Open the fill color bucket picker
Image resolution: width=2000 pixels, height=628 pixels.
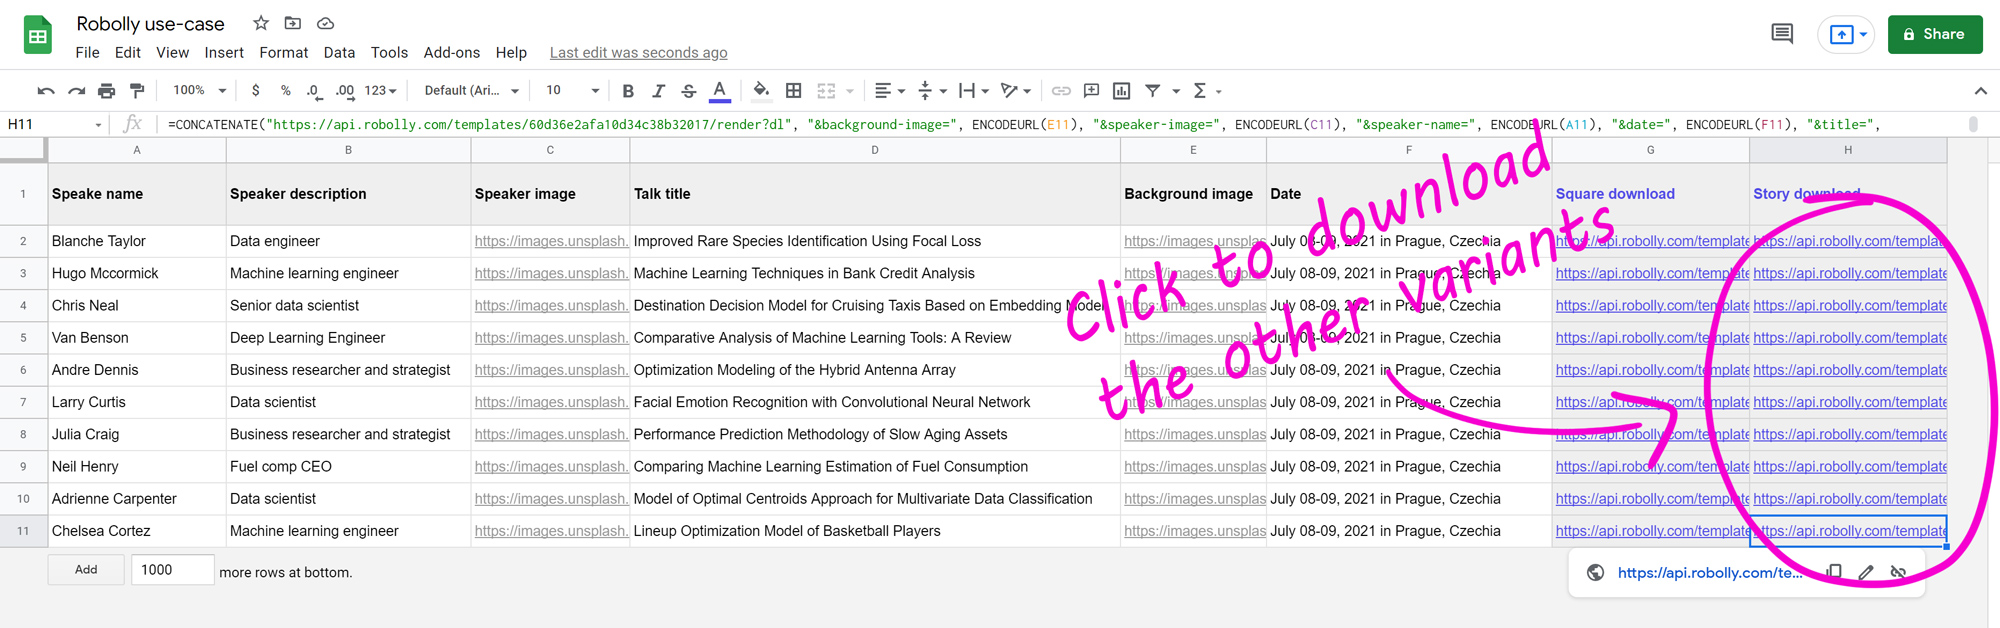click(761, 91)
